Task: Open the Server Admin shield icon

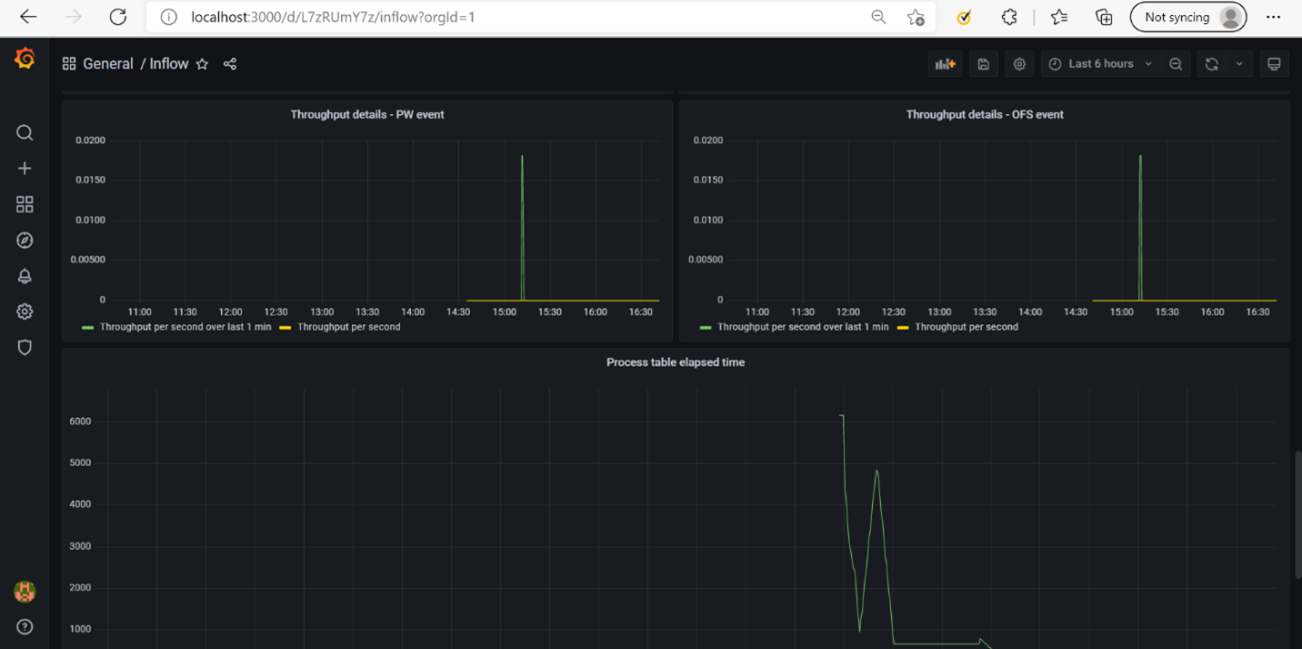Action: 25,347
